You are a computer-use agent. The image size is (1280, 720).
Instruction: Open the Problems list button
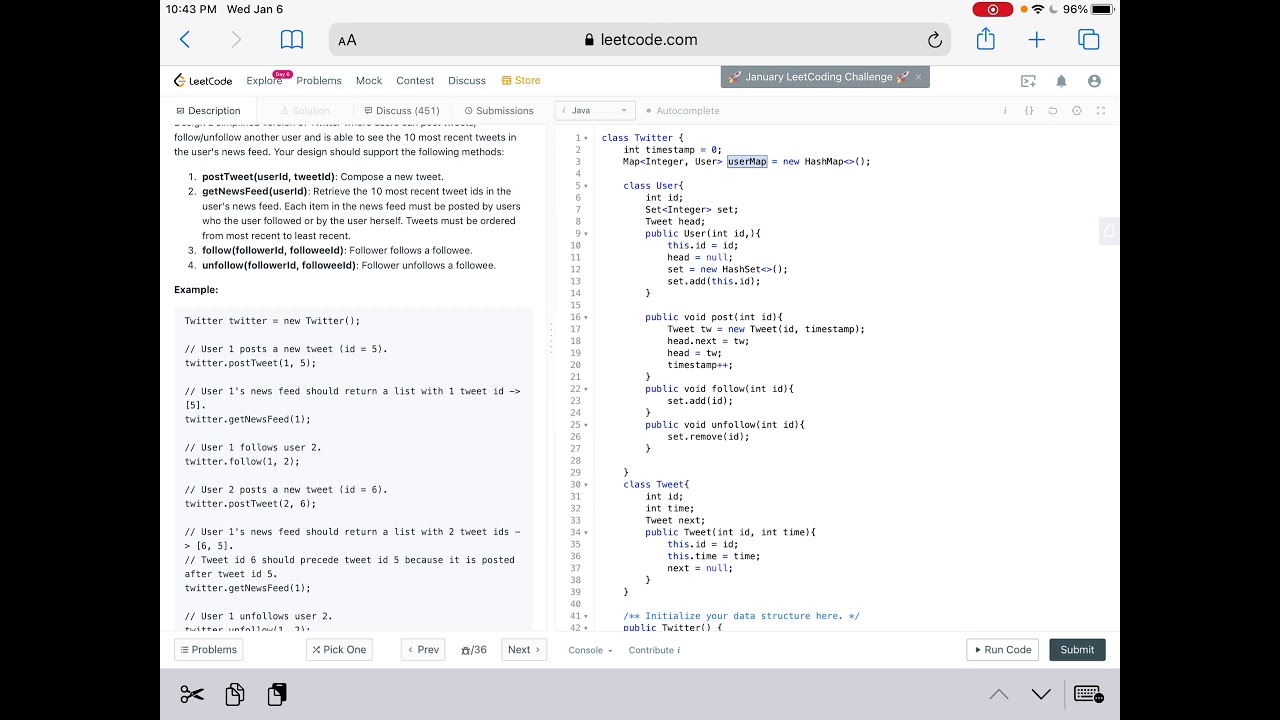(x=209, y=650)
